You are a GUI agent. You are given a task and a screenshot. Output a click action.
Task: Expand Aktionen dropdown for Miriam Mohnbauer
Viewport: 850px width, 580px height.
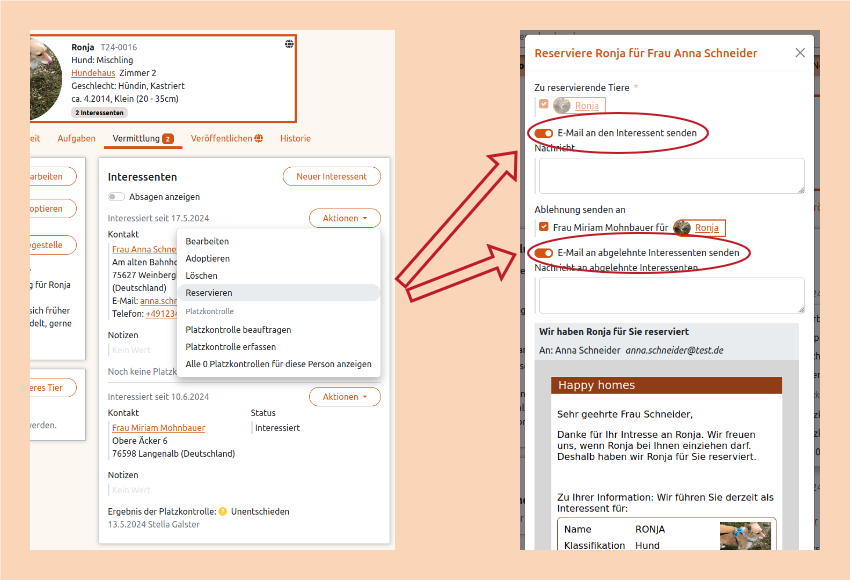tap(345, 397)
